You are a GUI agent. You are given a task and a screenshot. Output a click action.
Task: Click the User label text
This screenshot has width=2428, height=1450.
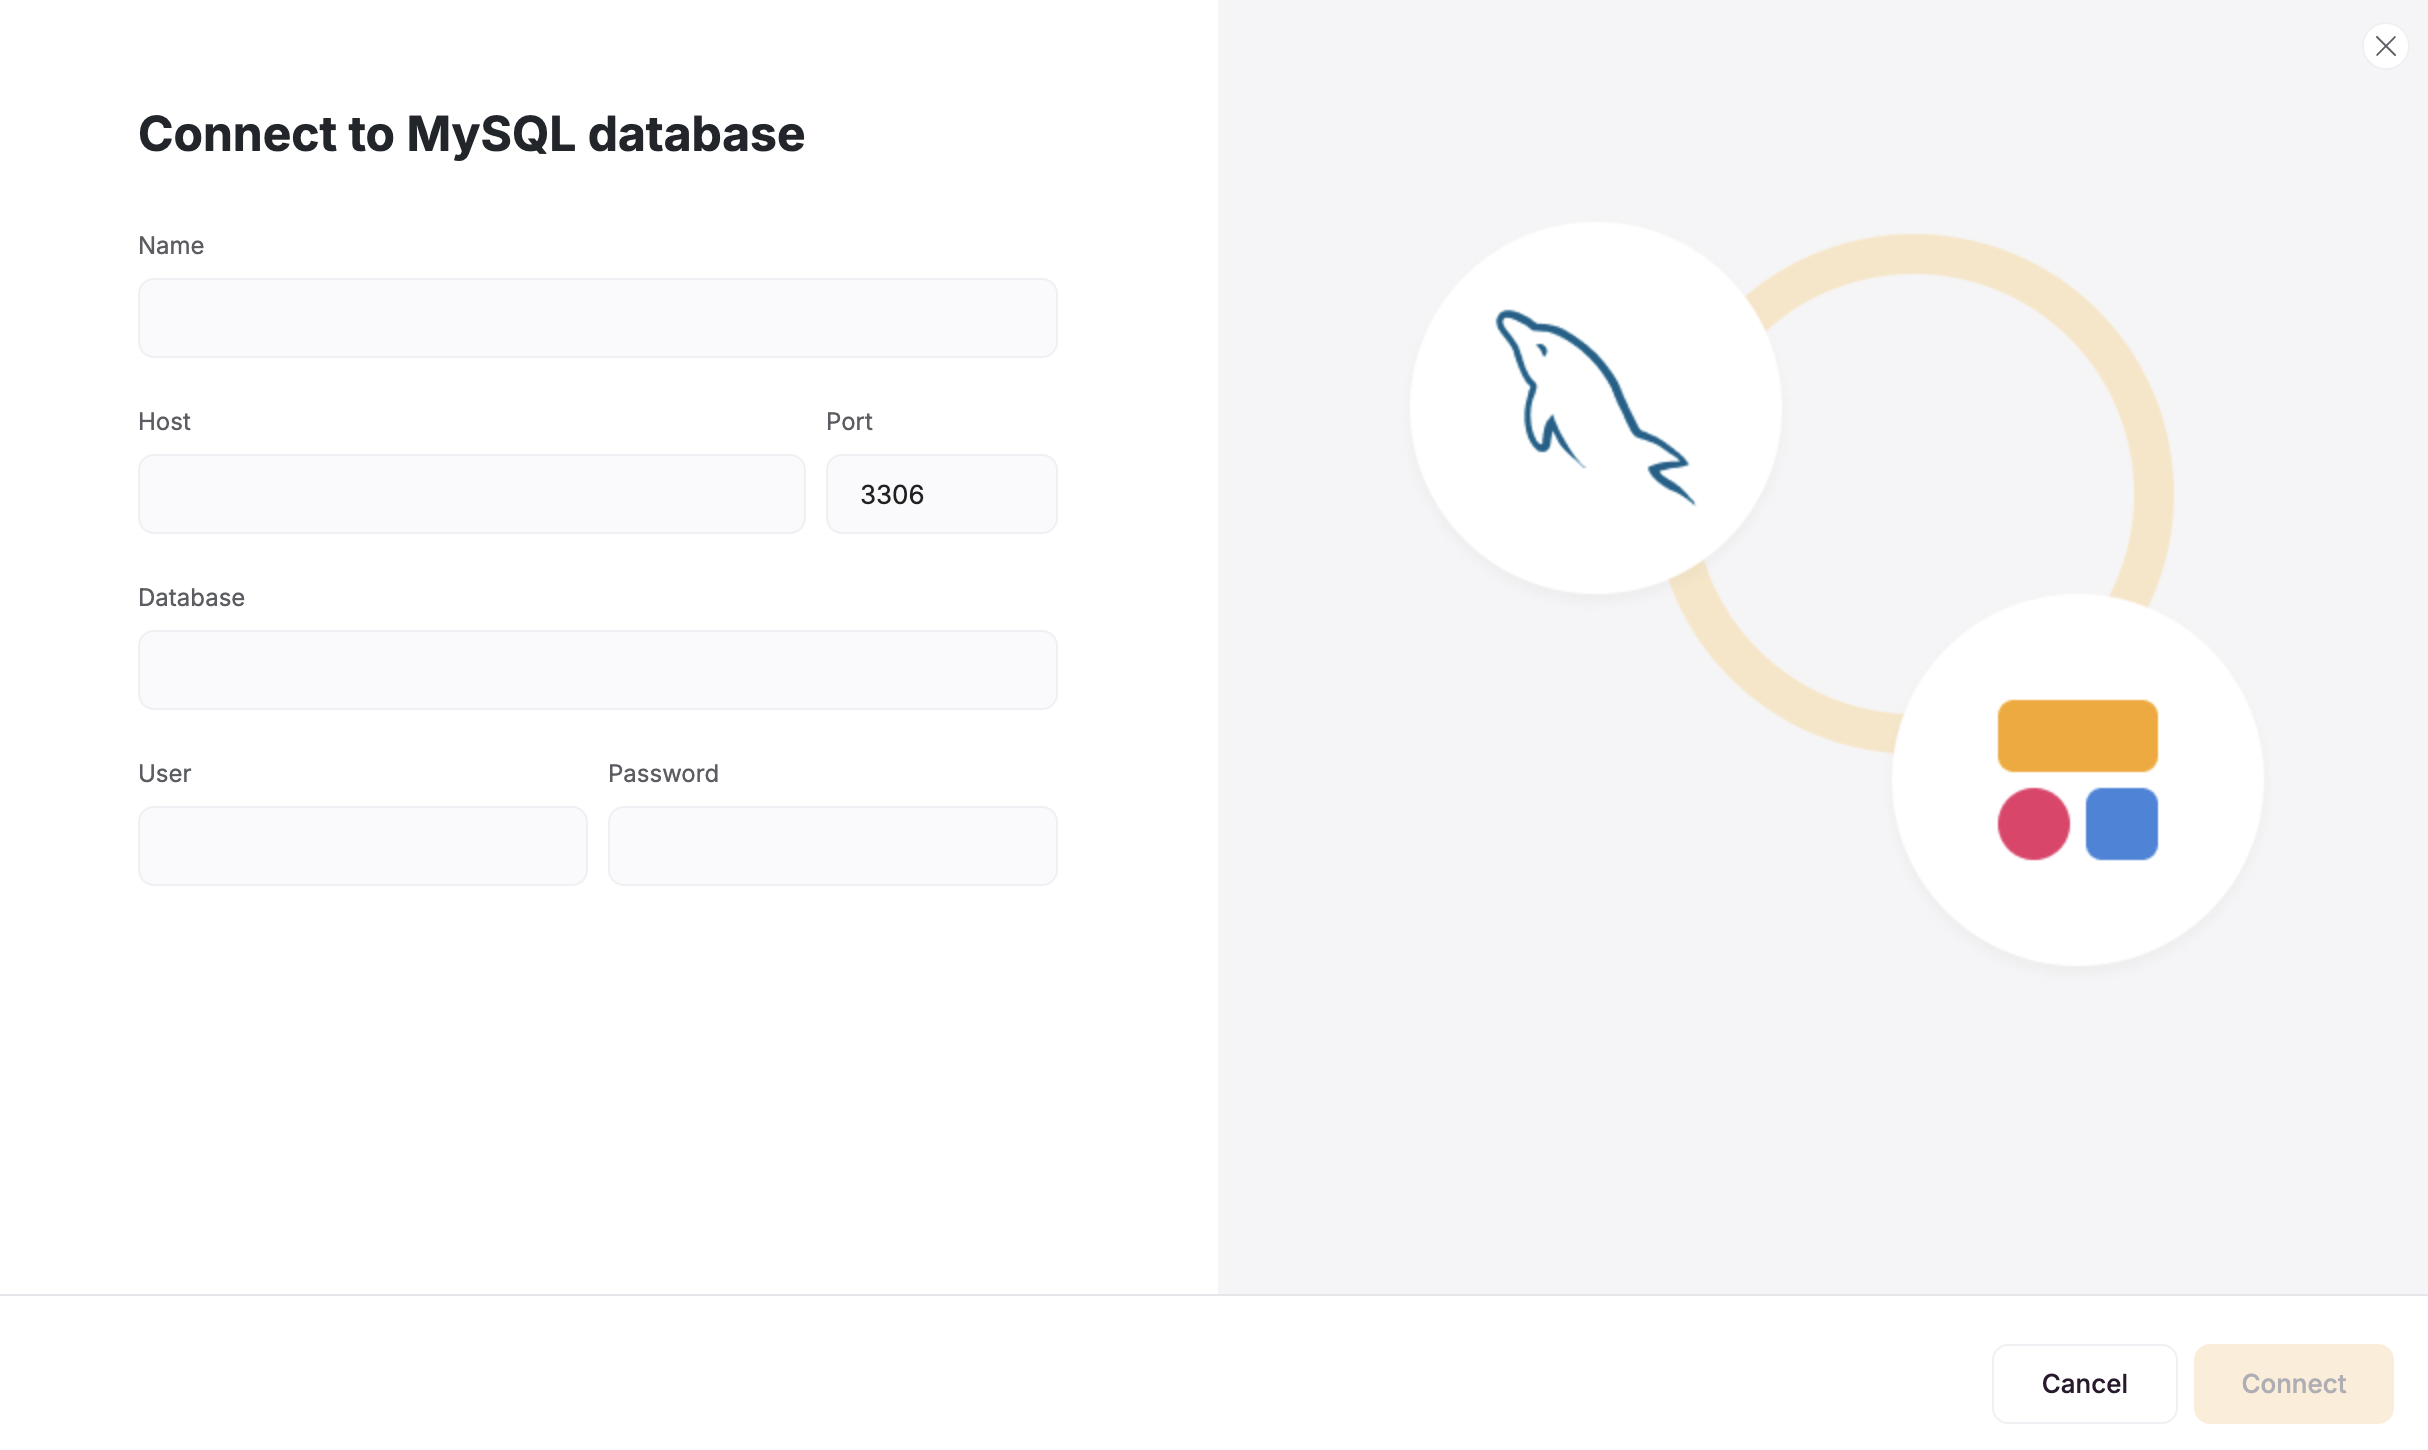click(164, 774)
